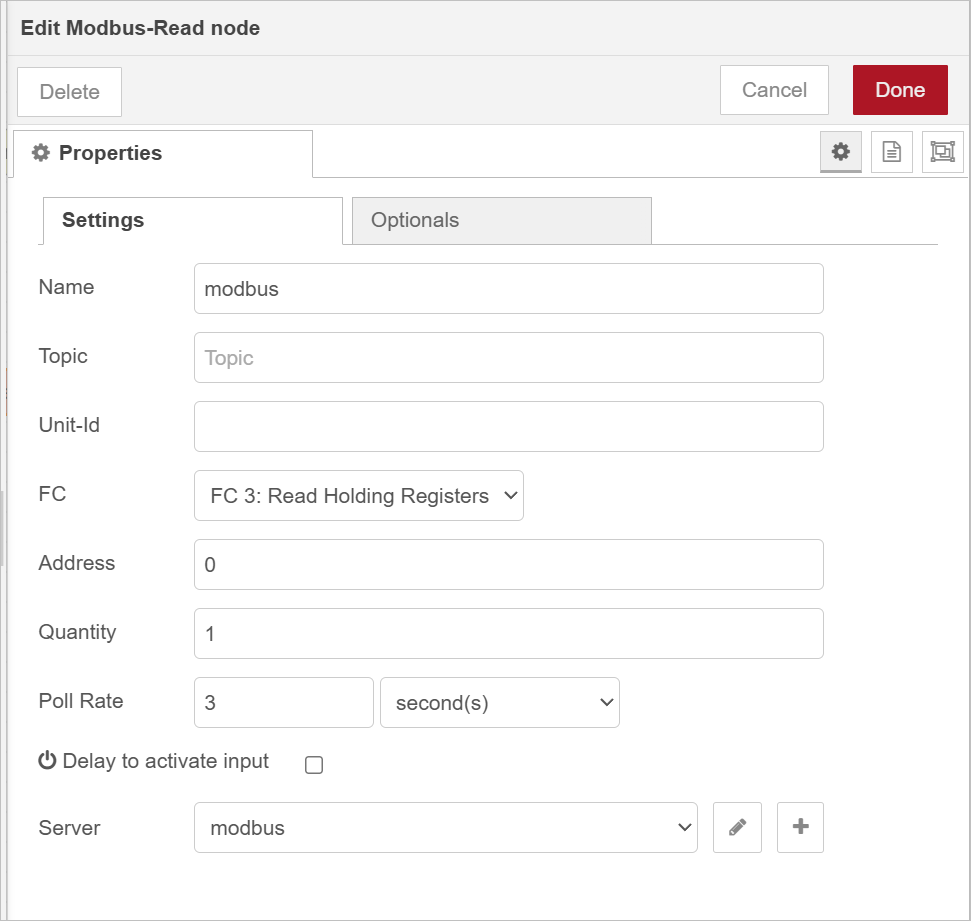
Task: Click the empty Unit-Id field
Action: point(508,427)
